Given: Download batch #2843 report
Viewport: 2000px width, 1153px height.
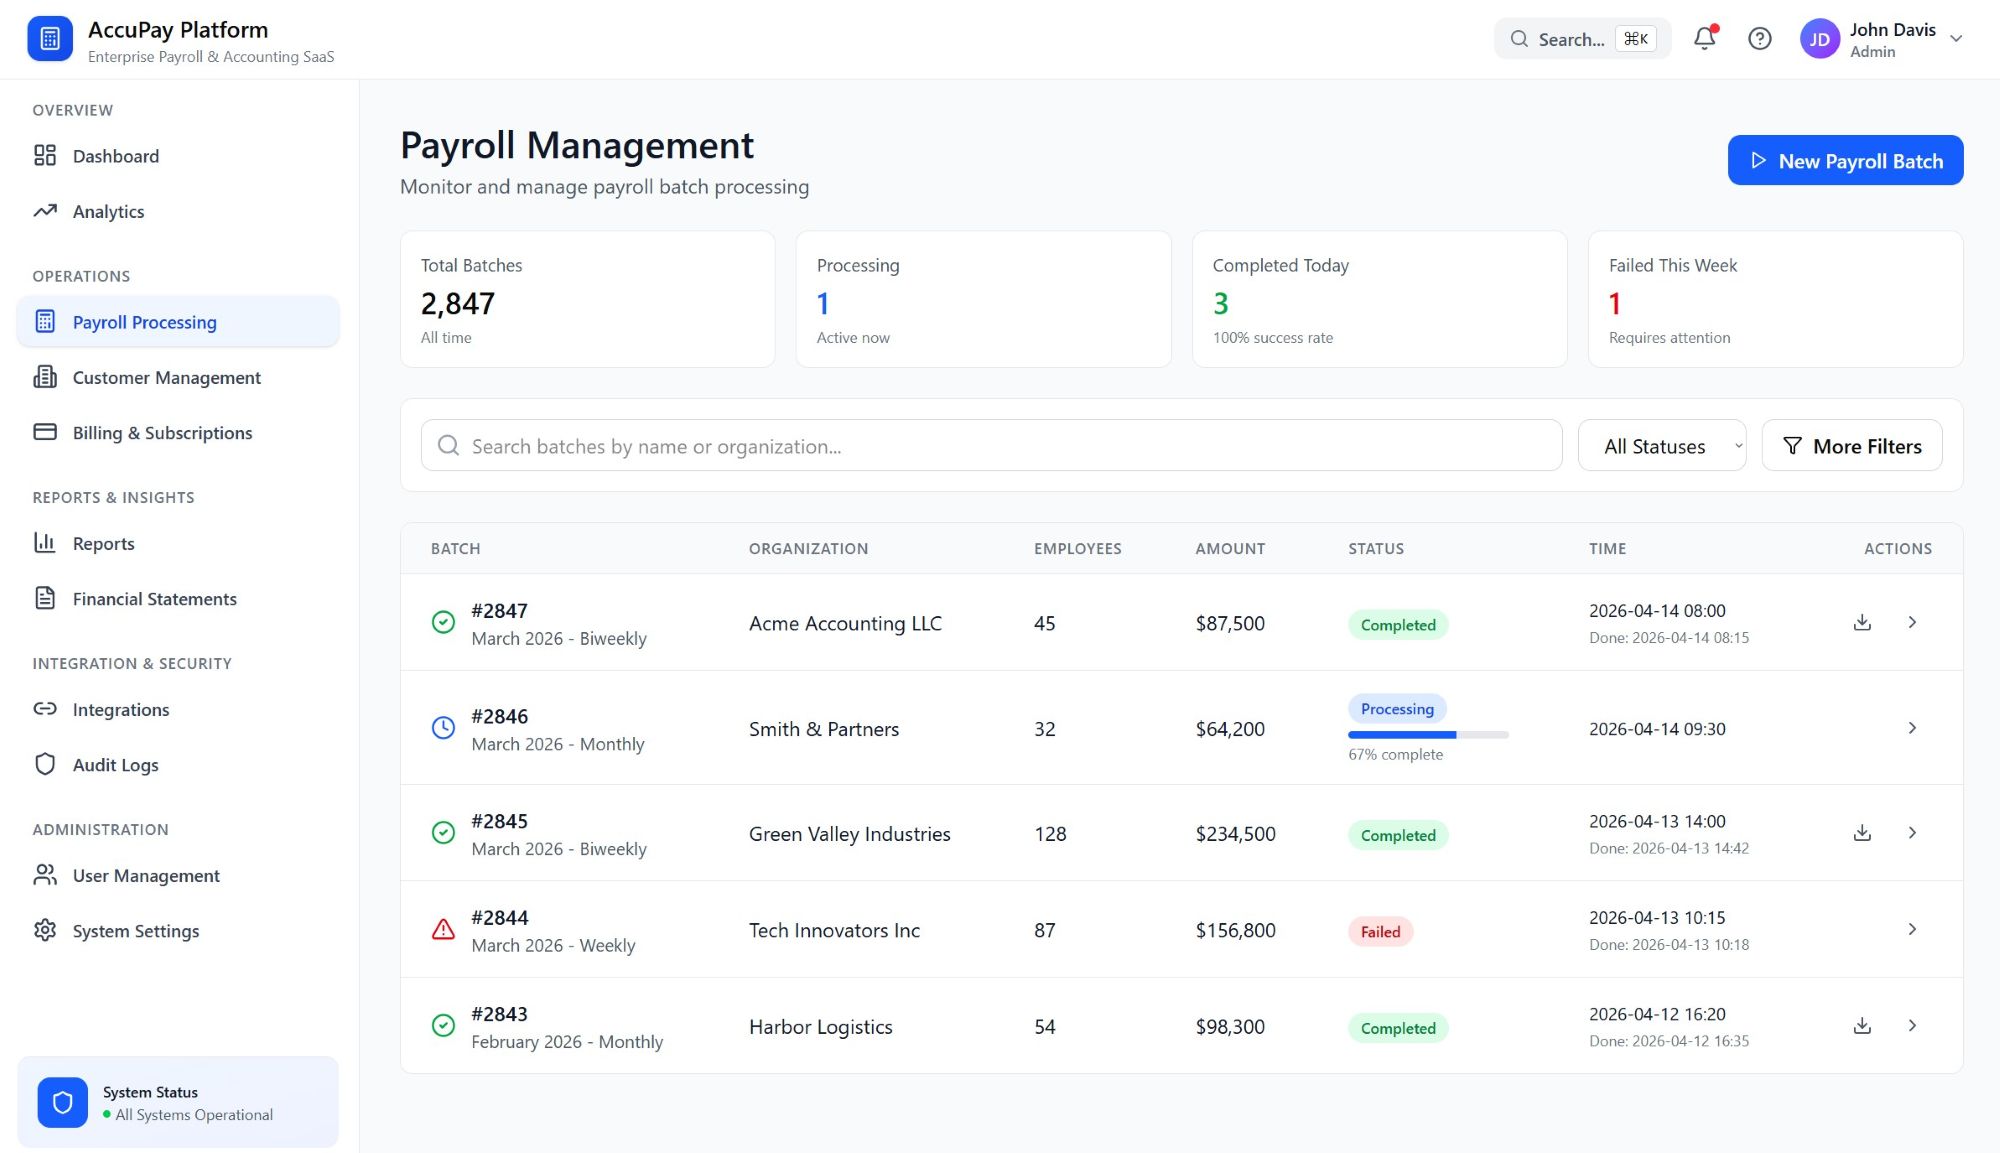Looking at the screenshot, I should (1862, 1026).
